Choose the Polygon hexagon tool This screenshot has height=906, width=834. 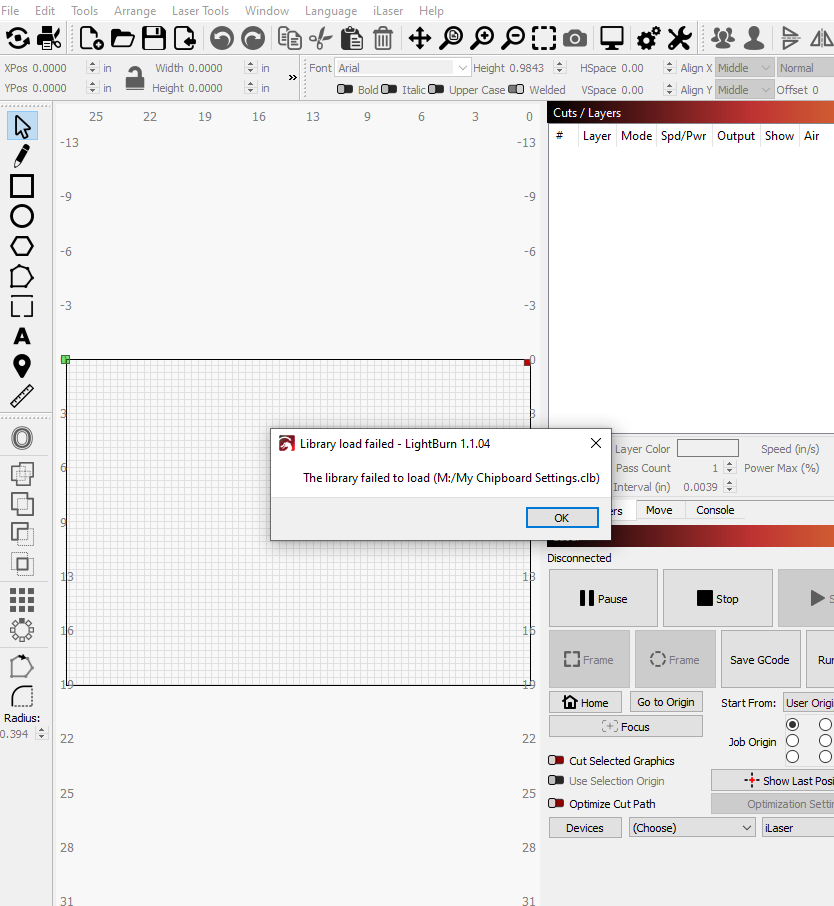22,246
